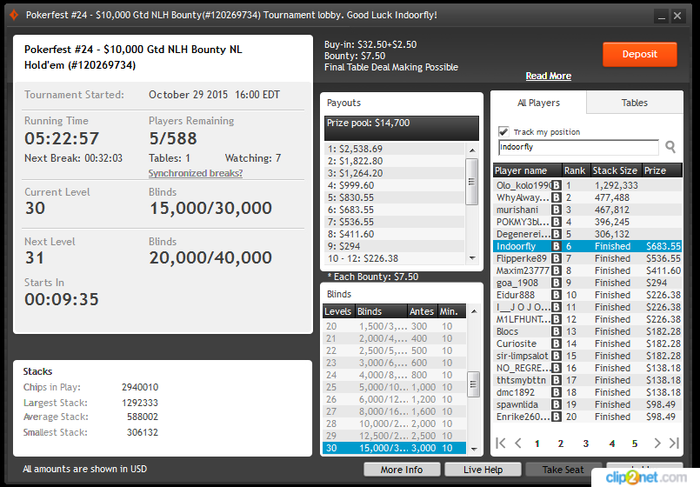Click bounty B icon beside murishani

point(556,210)
